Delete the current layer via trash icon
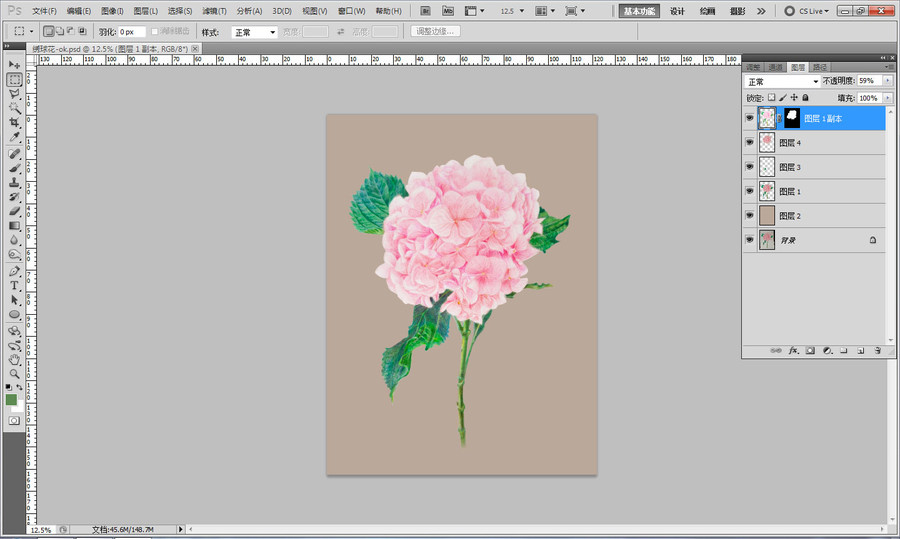The height and width of the screenshot is (539, 900). [877, 350]
